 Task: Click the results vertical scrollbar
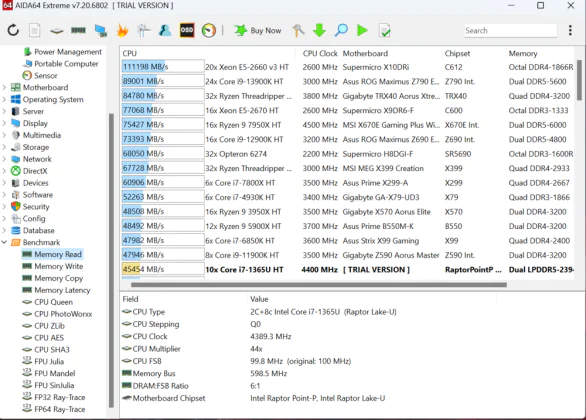(579, 80)
